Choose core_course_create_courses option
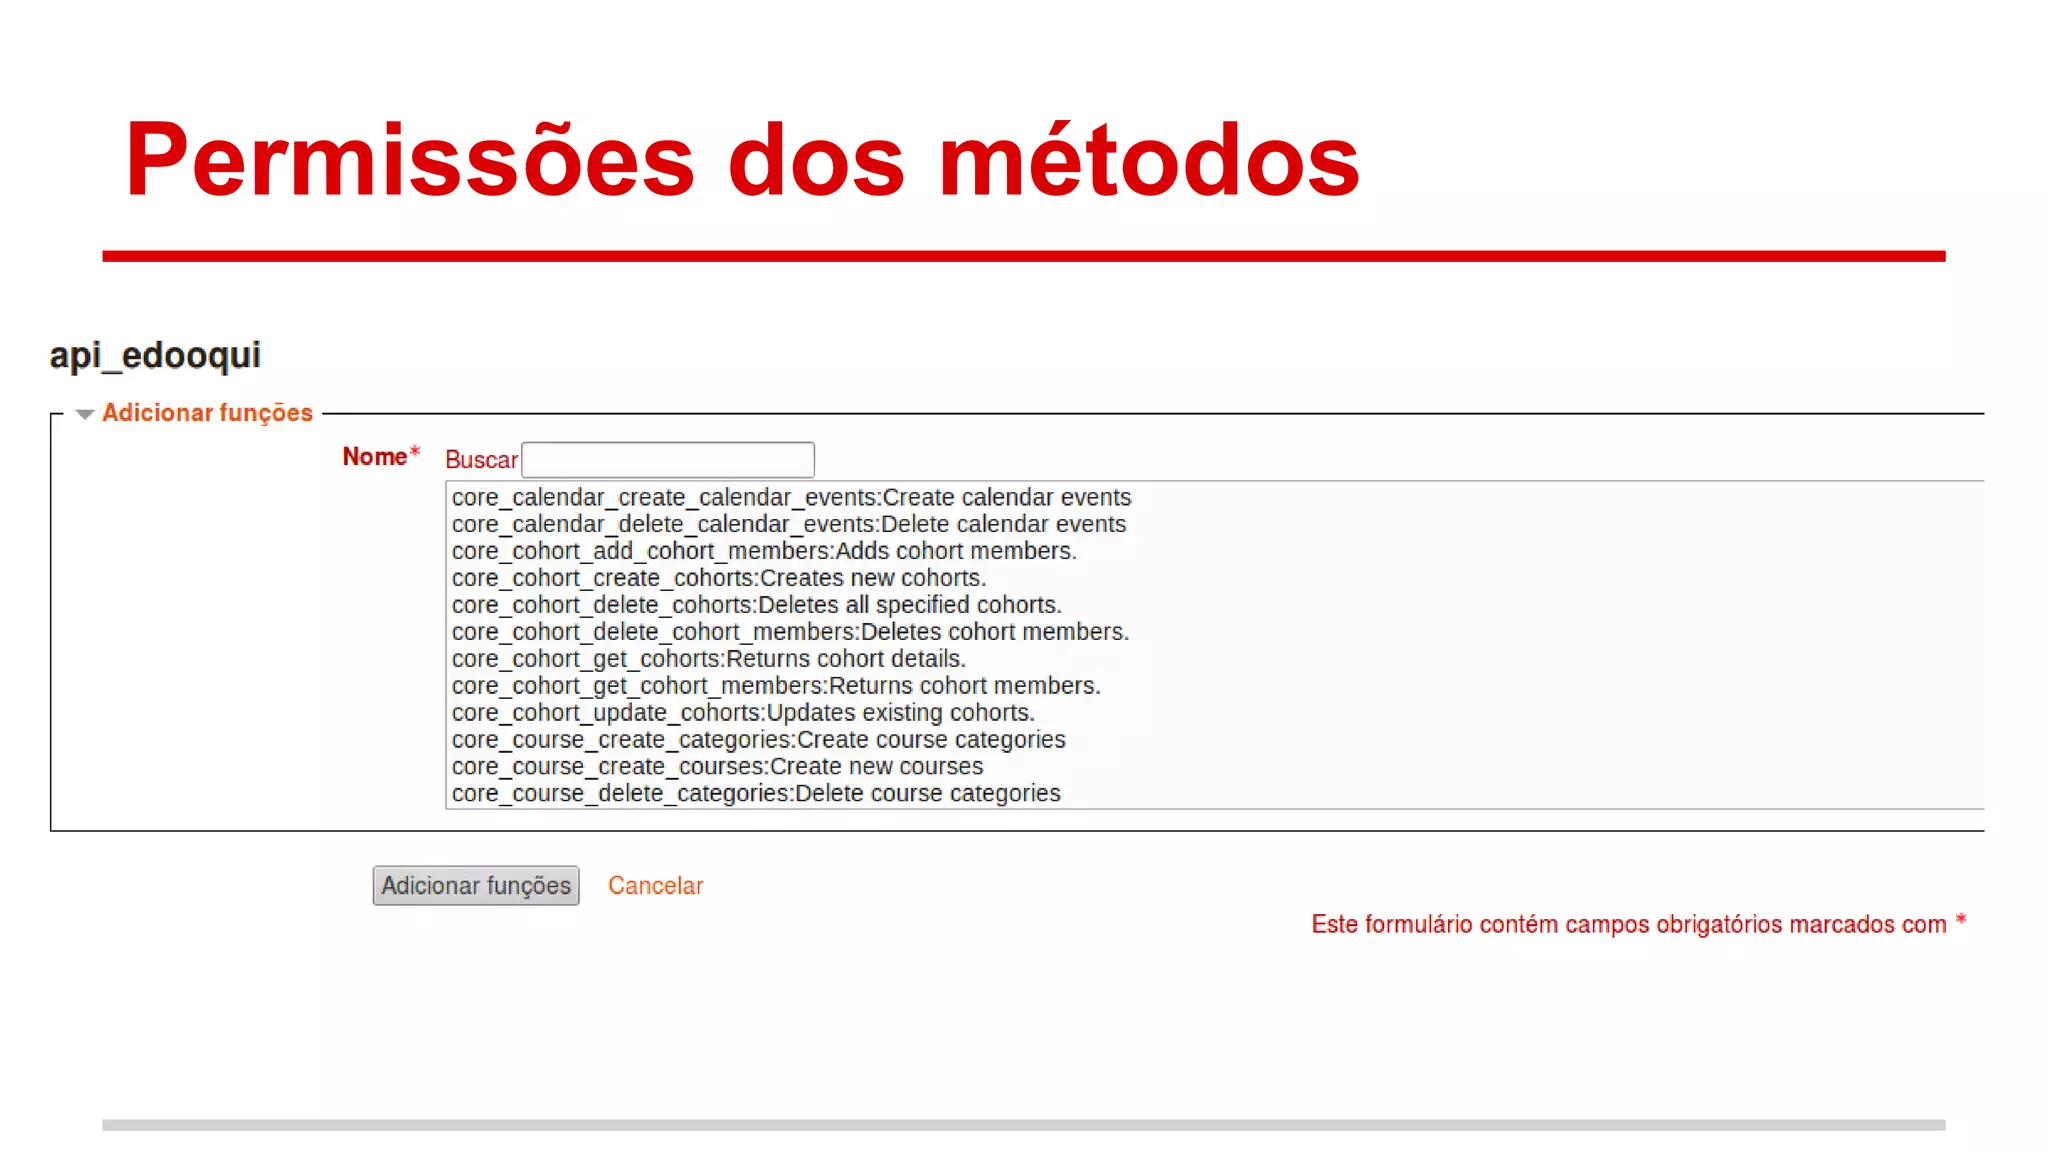 pos(1214,767)
